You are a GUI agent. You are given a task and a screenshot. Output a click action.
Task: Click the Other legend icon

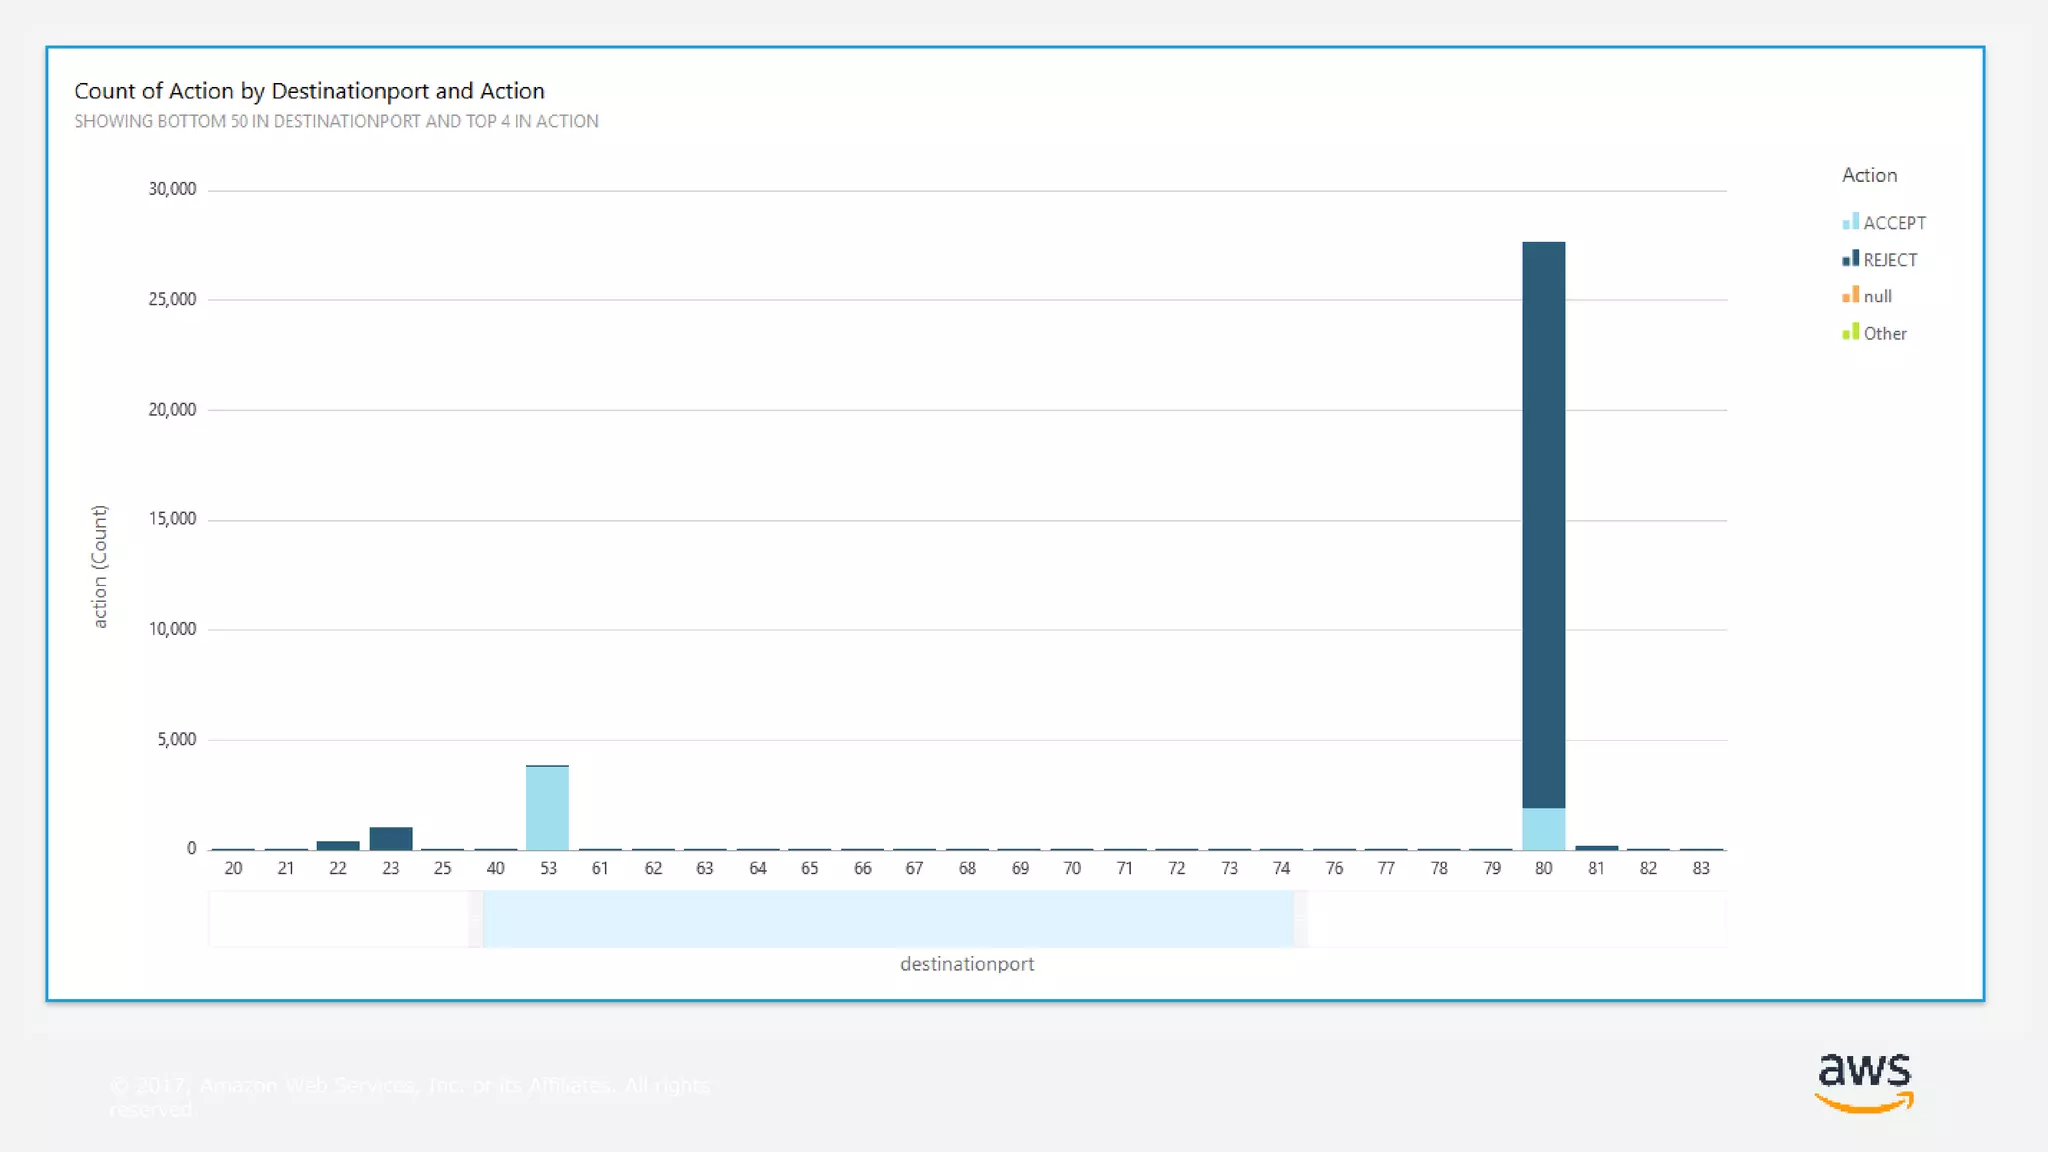click(x=1850, y=332)
